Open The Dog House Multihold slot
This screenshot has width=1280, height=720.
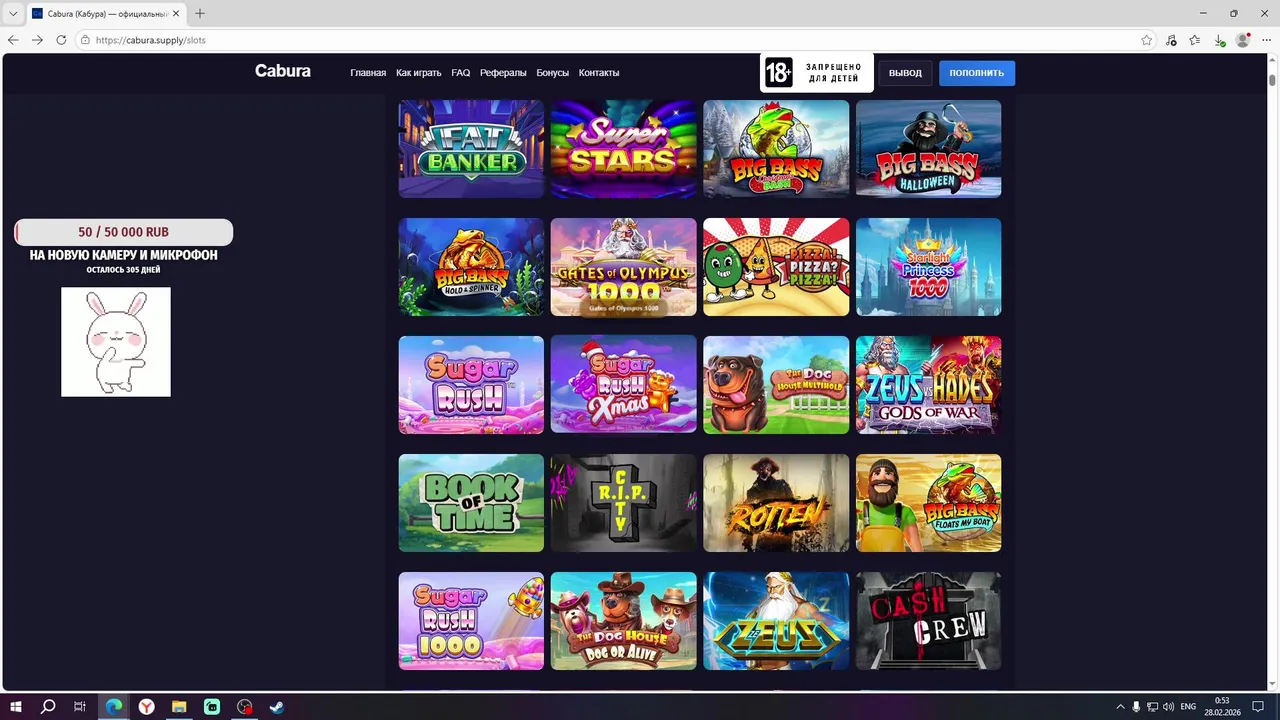pos(776,385)
